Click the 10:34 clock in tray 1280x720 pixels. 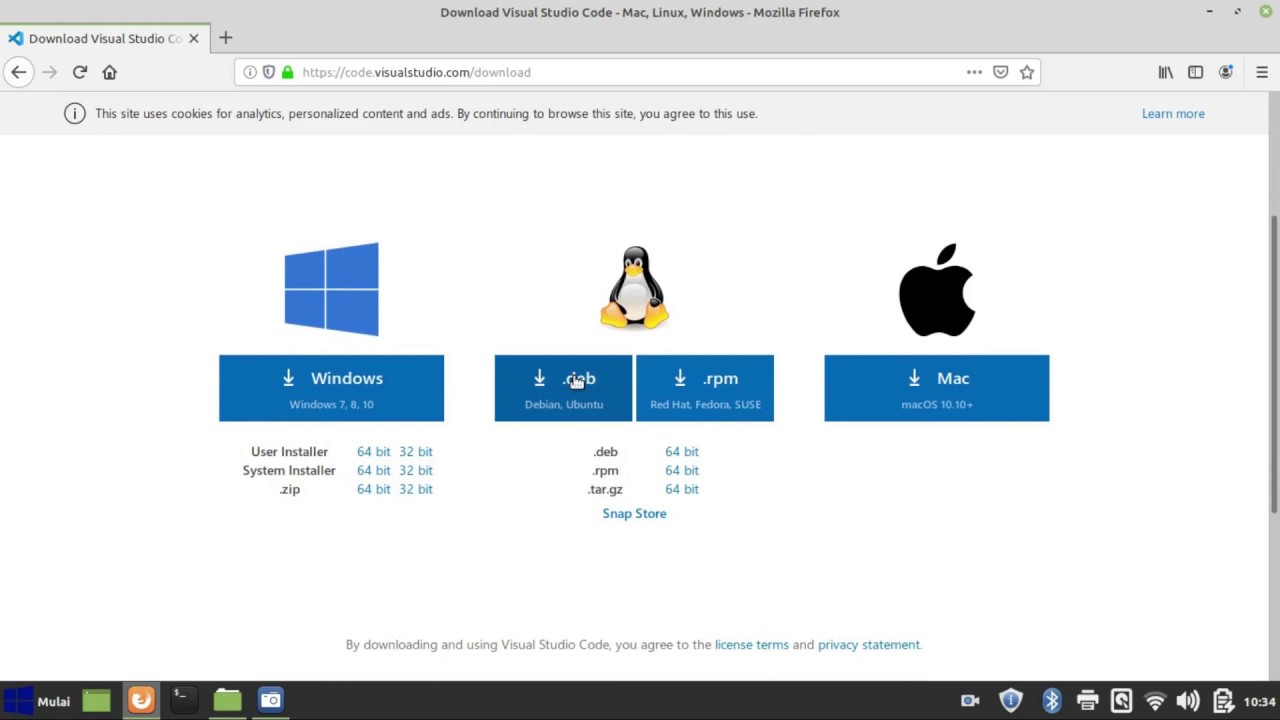coord(1260,701)
